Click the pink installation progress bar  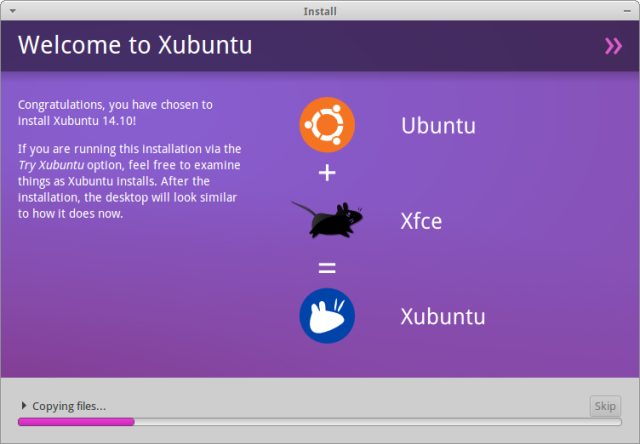click(x=320, y=422)
